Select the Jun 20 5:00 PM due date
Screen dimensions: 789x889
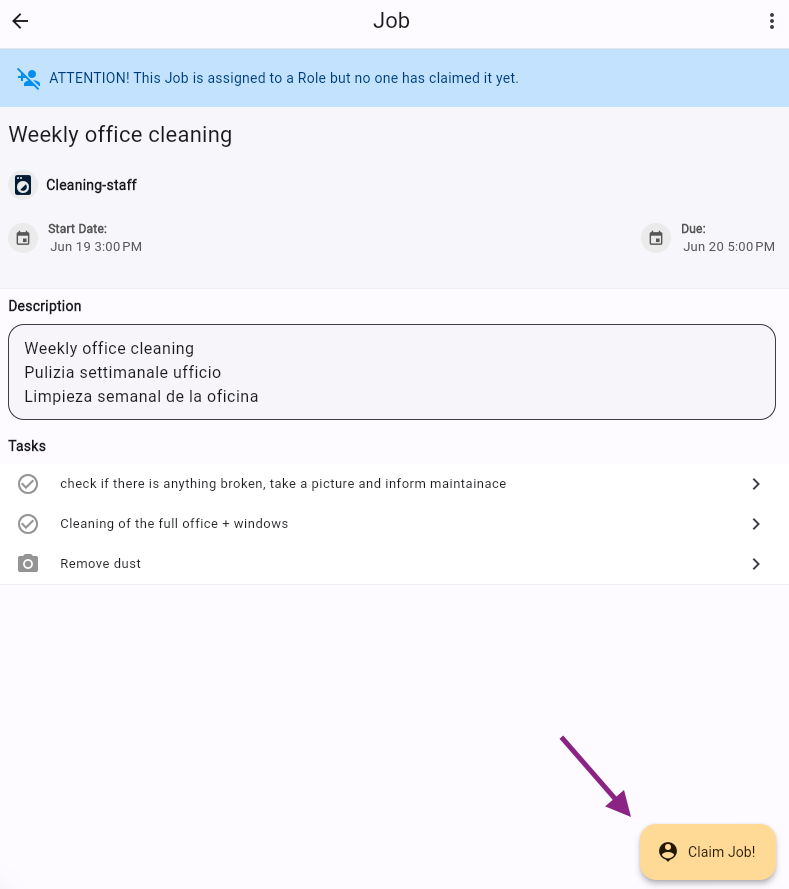[728, 246]
